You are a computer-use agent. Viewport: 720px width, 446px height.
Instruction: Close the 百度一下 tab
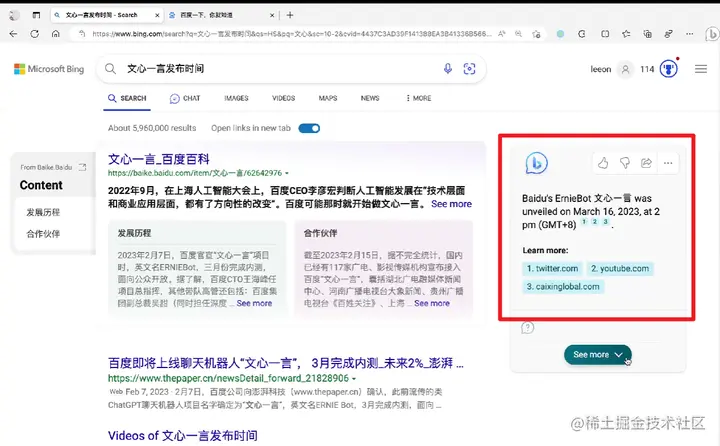(272, 15)
